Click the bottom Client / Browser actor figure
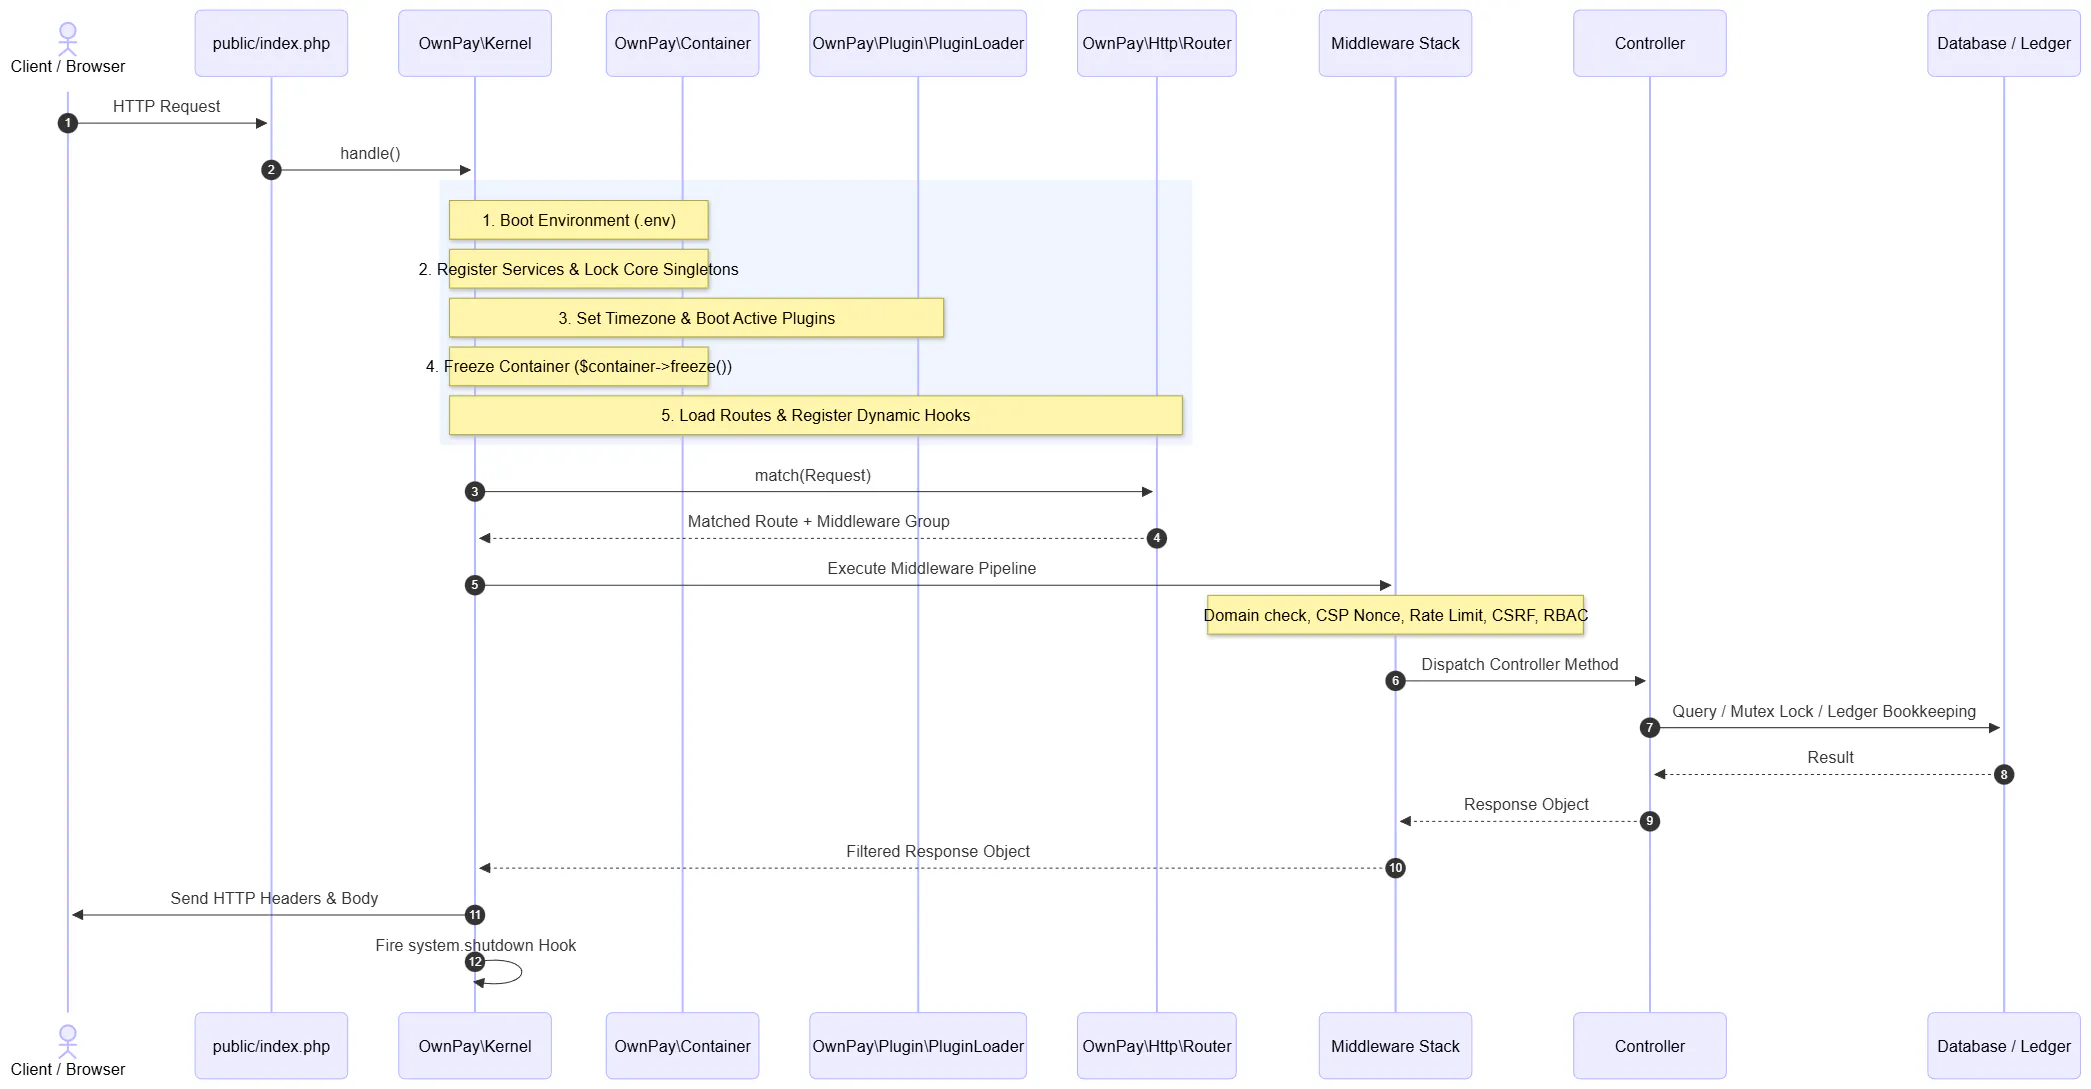 (67, 1041)
